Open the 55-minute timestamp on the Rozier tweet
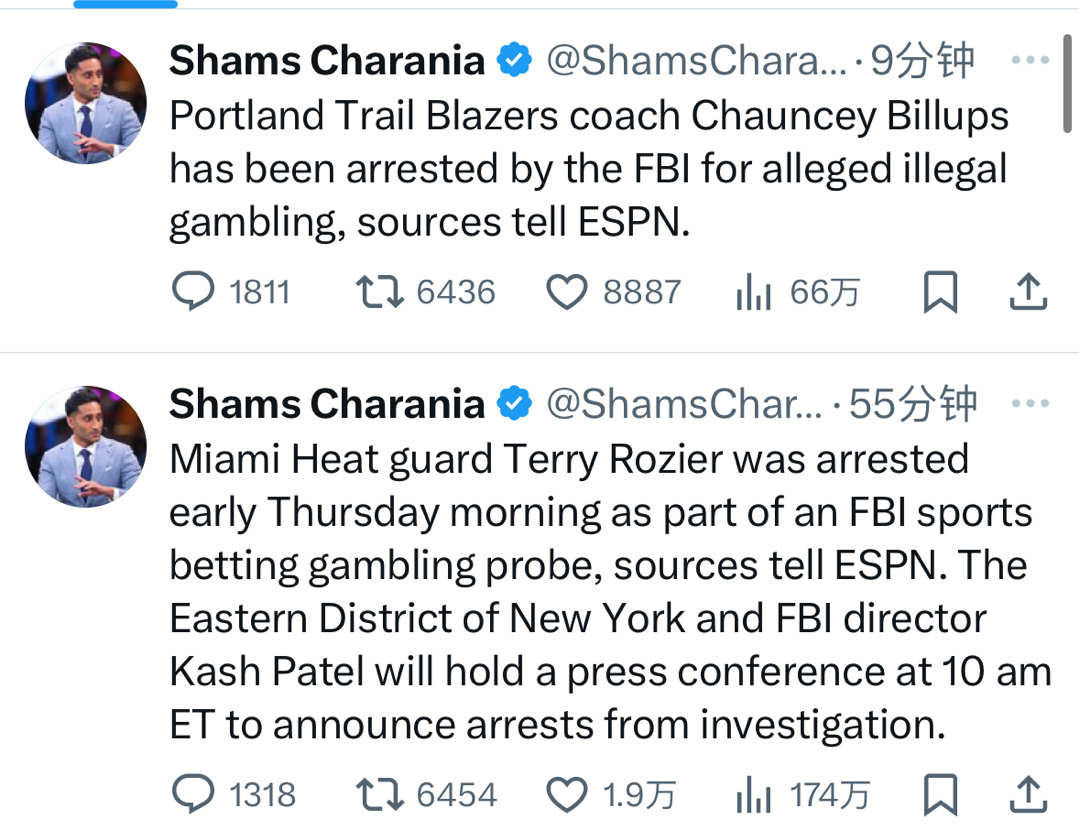The image size is (1079, 839). (912, 404)
